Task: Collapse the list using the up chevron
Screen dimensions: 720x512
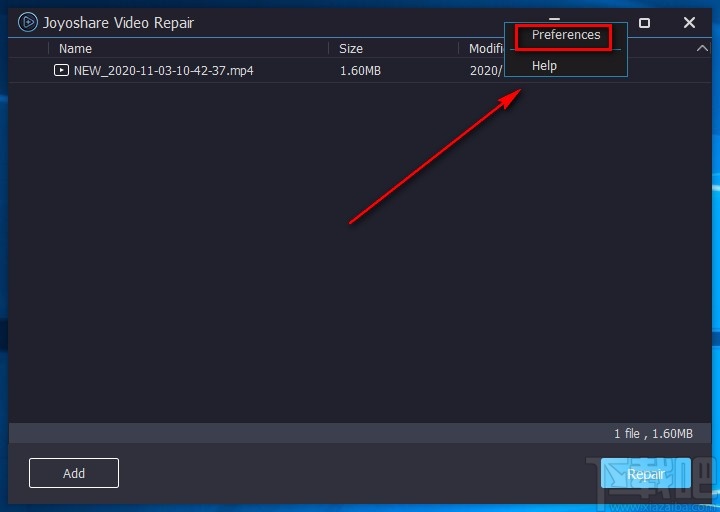Action: 702,48
